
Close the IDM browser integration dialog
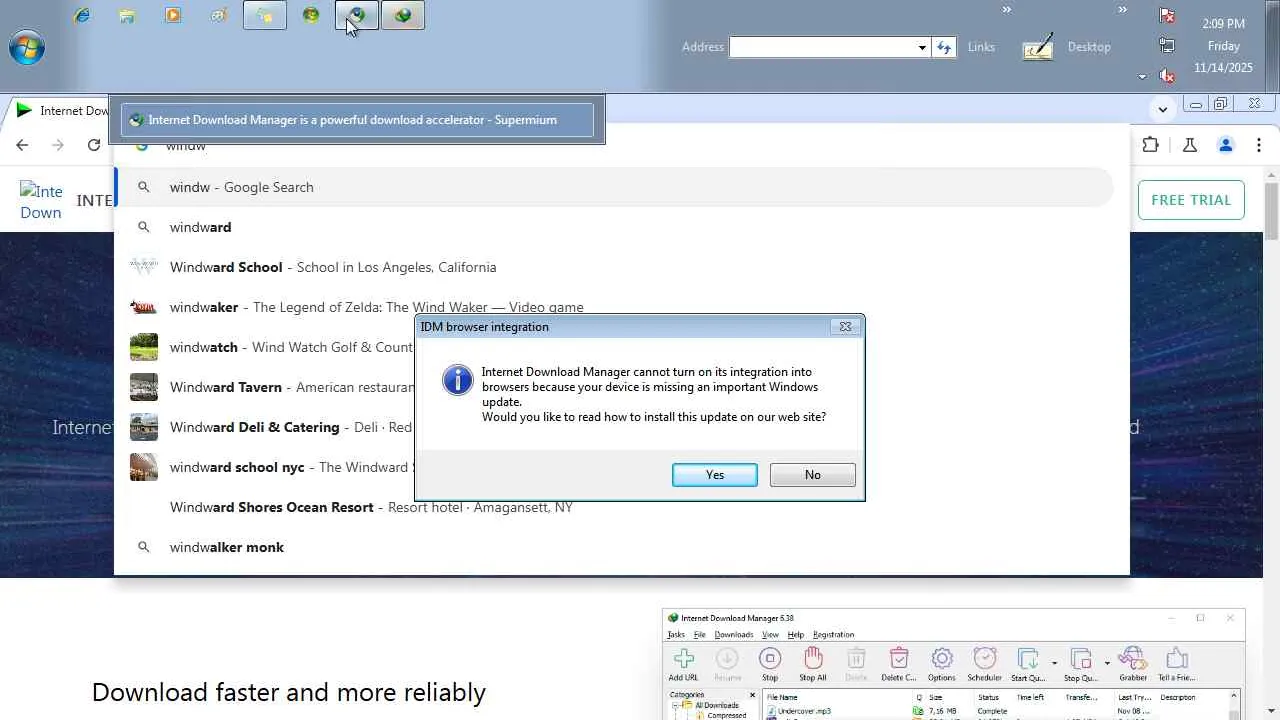click(845, 327)
